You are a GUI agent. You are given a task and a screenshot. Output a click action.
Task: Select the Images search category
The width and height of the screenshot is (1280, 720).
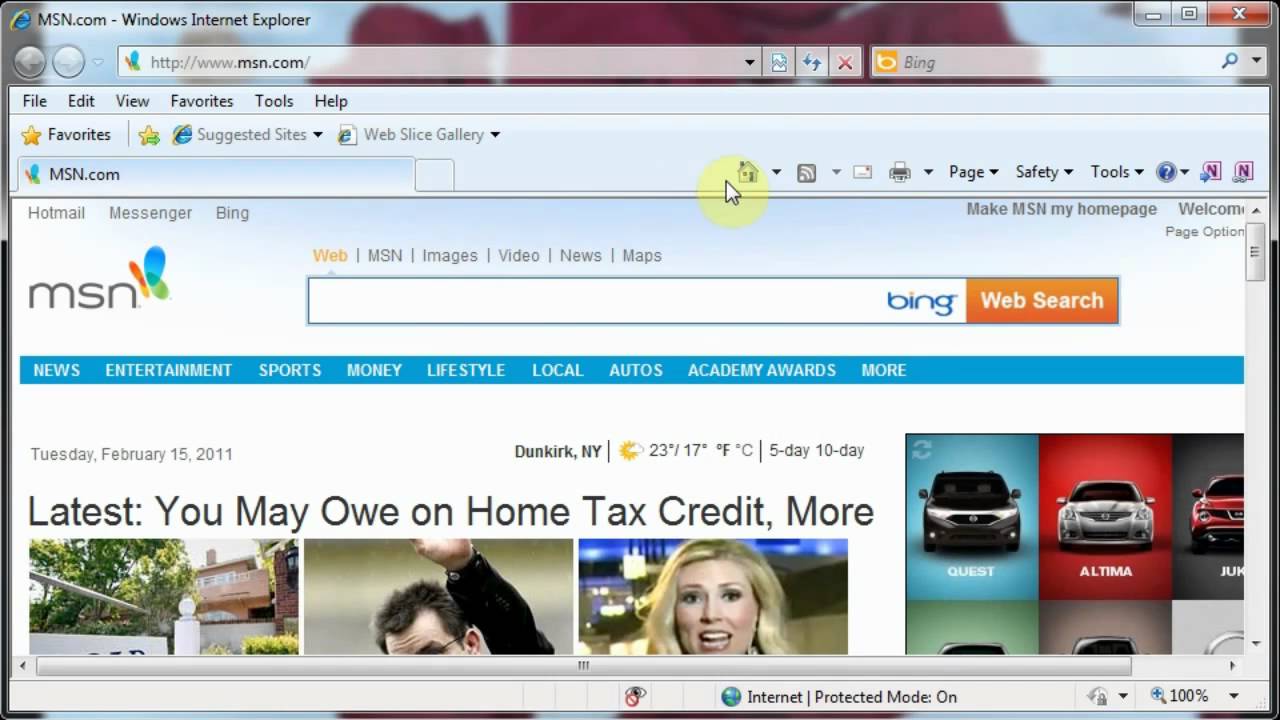pyautogui.click(x=450, y=256)
